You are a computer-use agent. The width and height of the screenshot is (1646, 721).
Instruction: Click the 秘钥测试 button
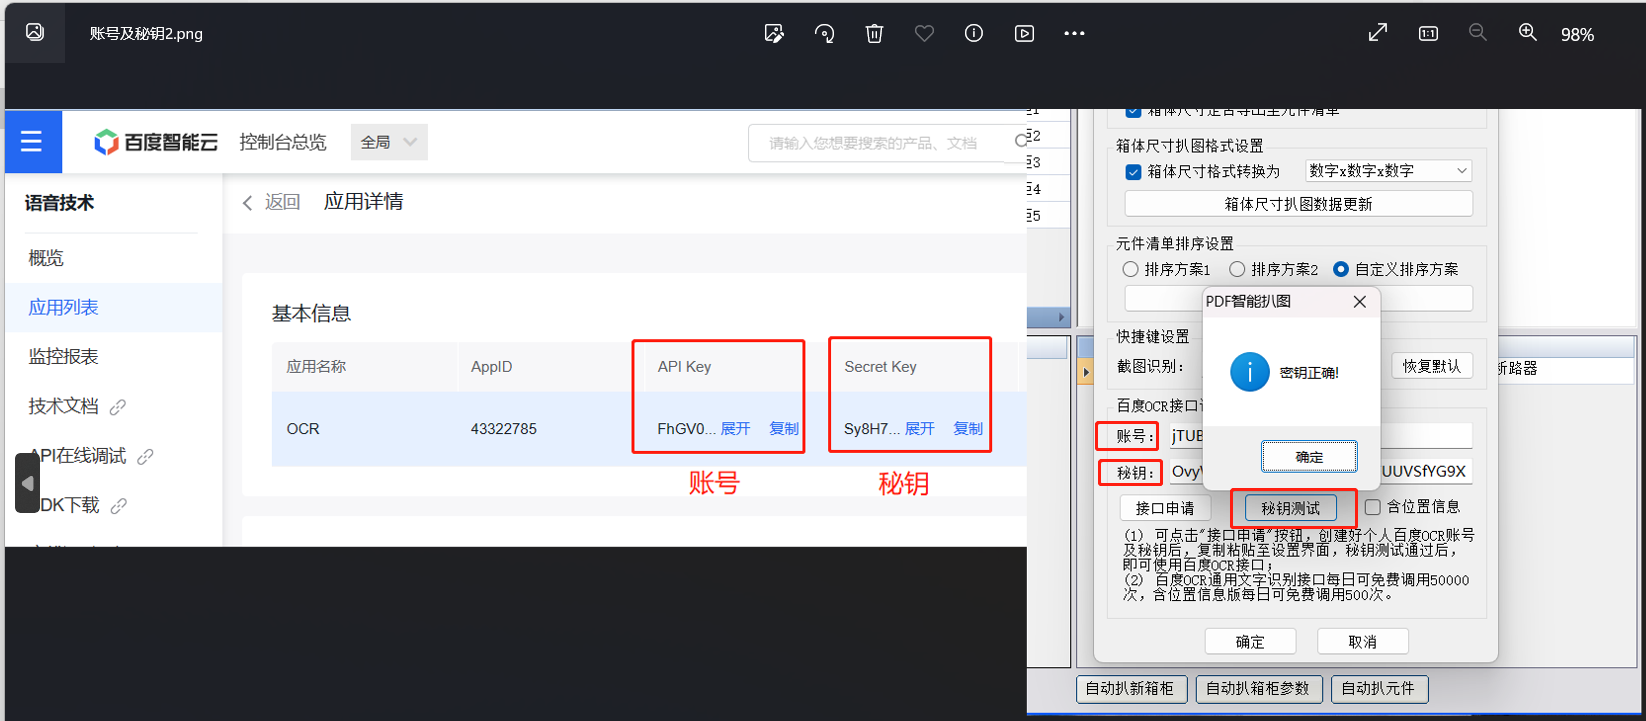click(x=1291, y=508)
